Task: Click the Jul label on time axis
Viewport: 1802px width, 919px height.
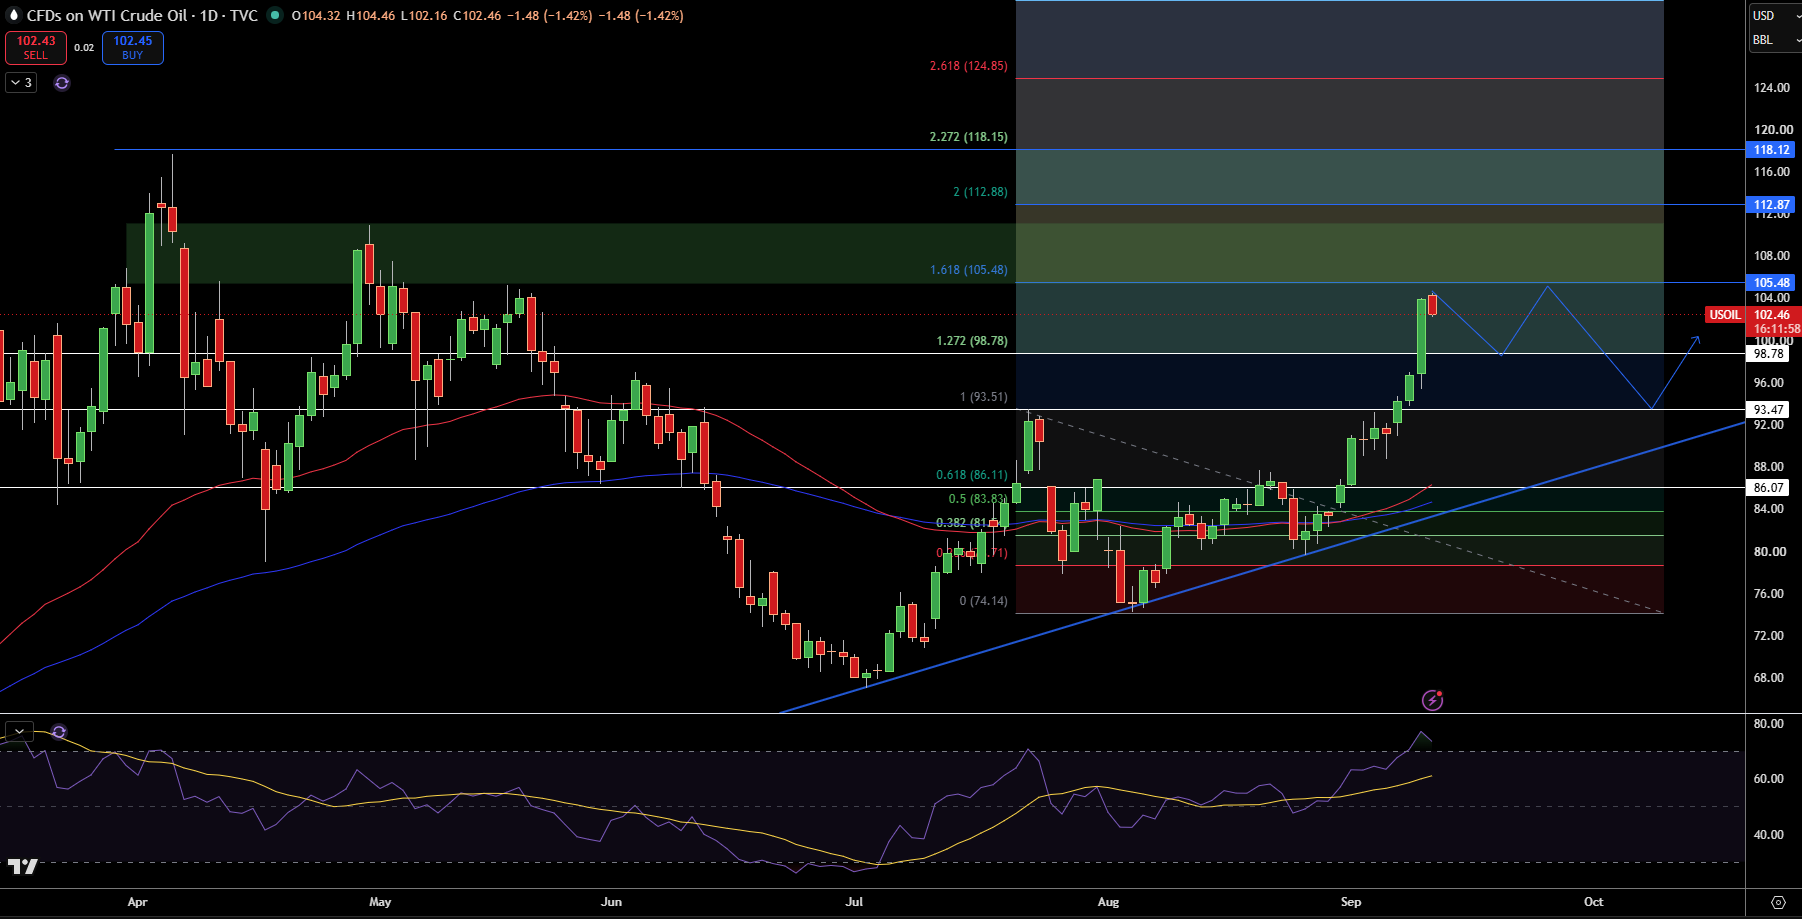Action: (x=854, y=902)
